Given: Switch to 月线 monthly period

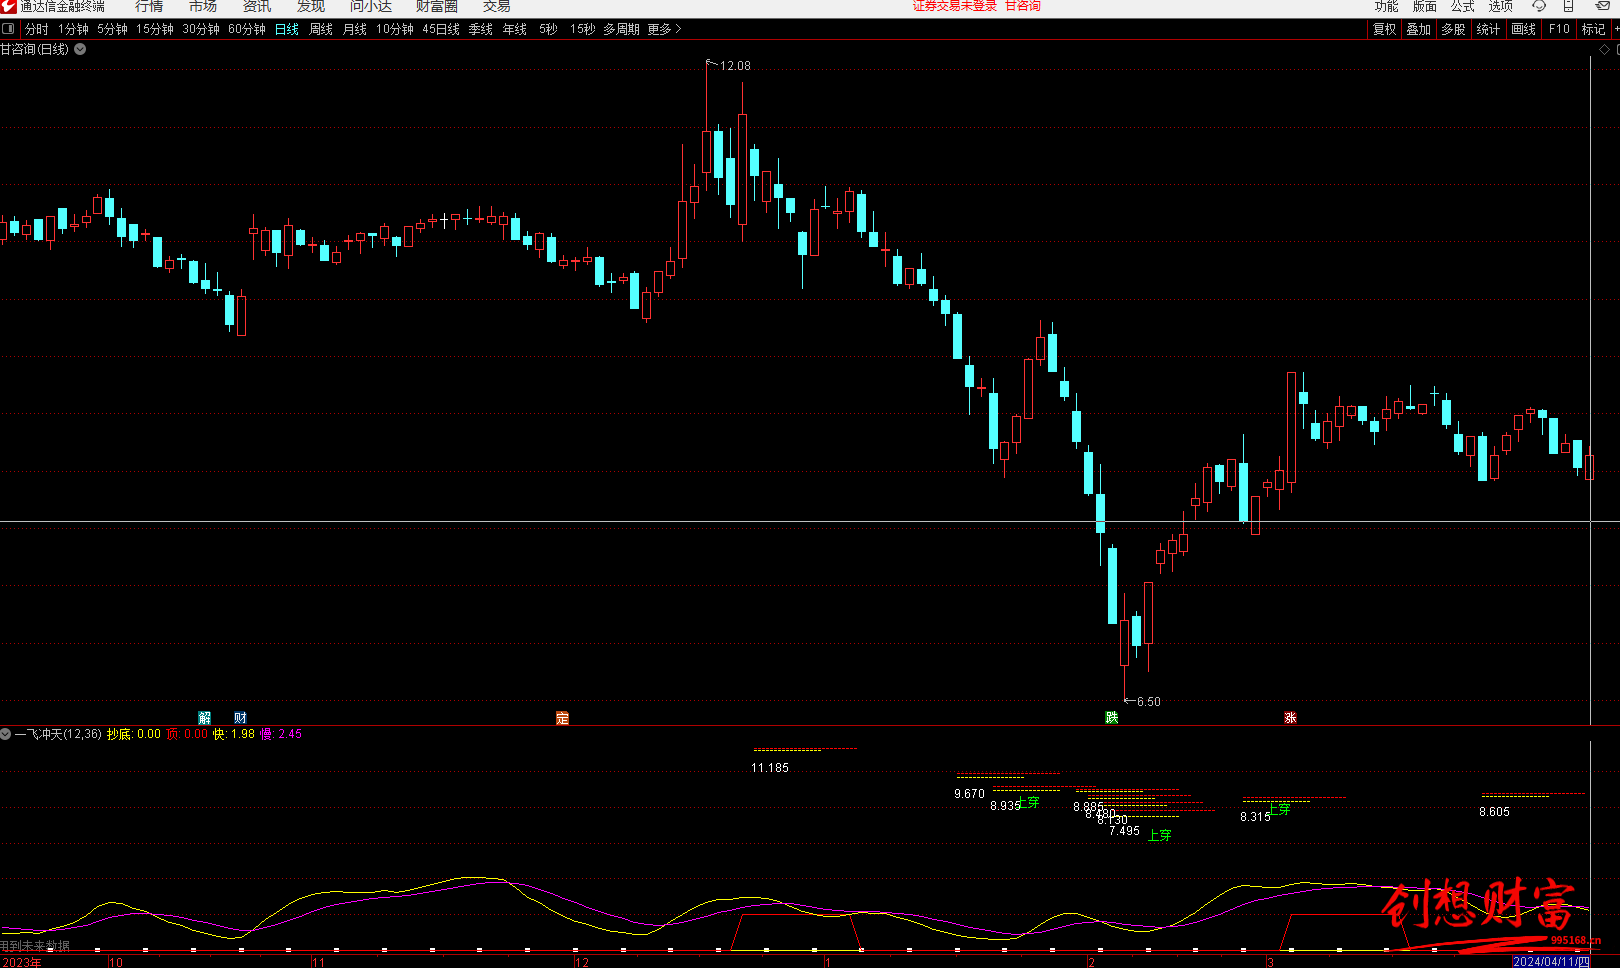Looking at the screenshot, I should (355, 29).
